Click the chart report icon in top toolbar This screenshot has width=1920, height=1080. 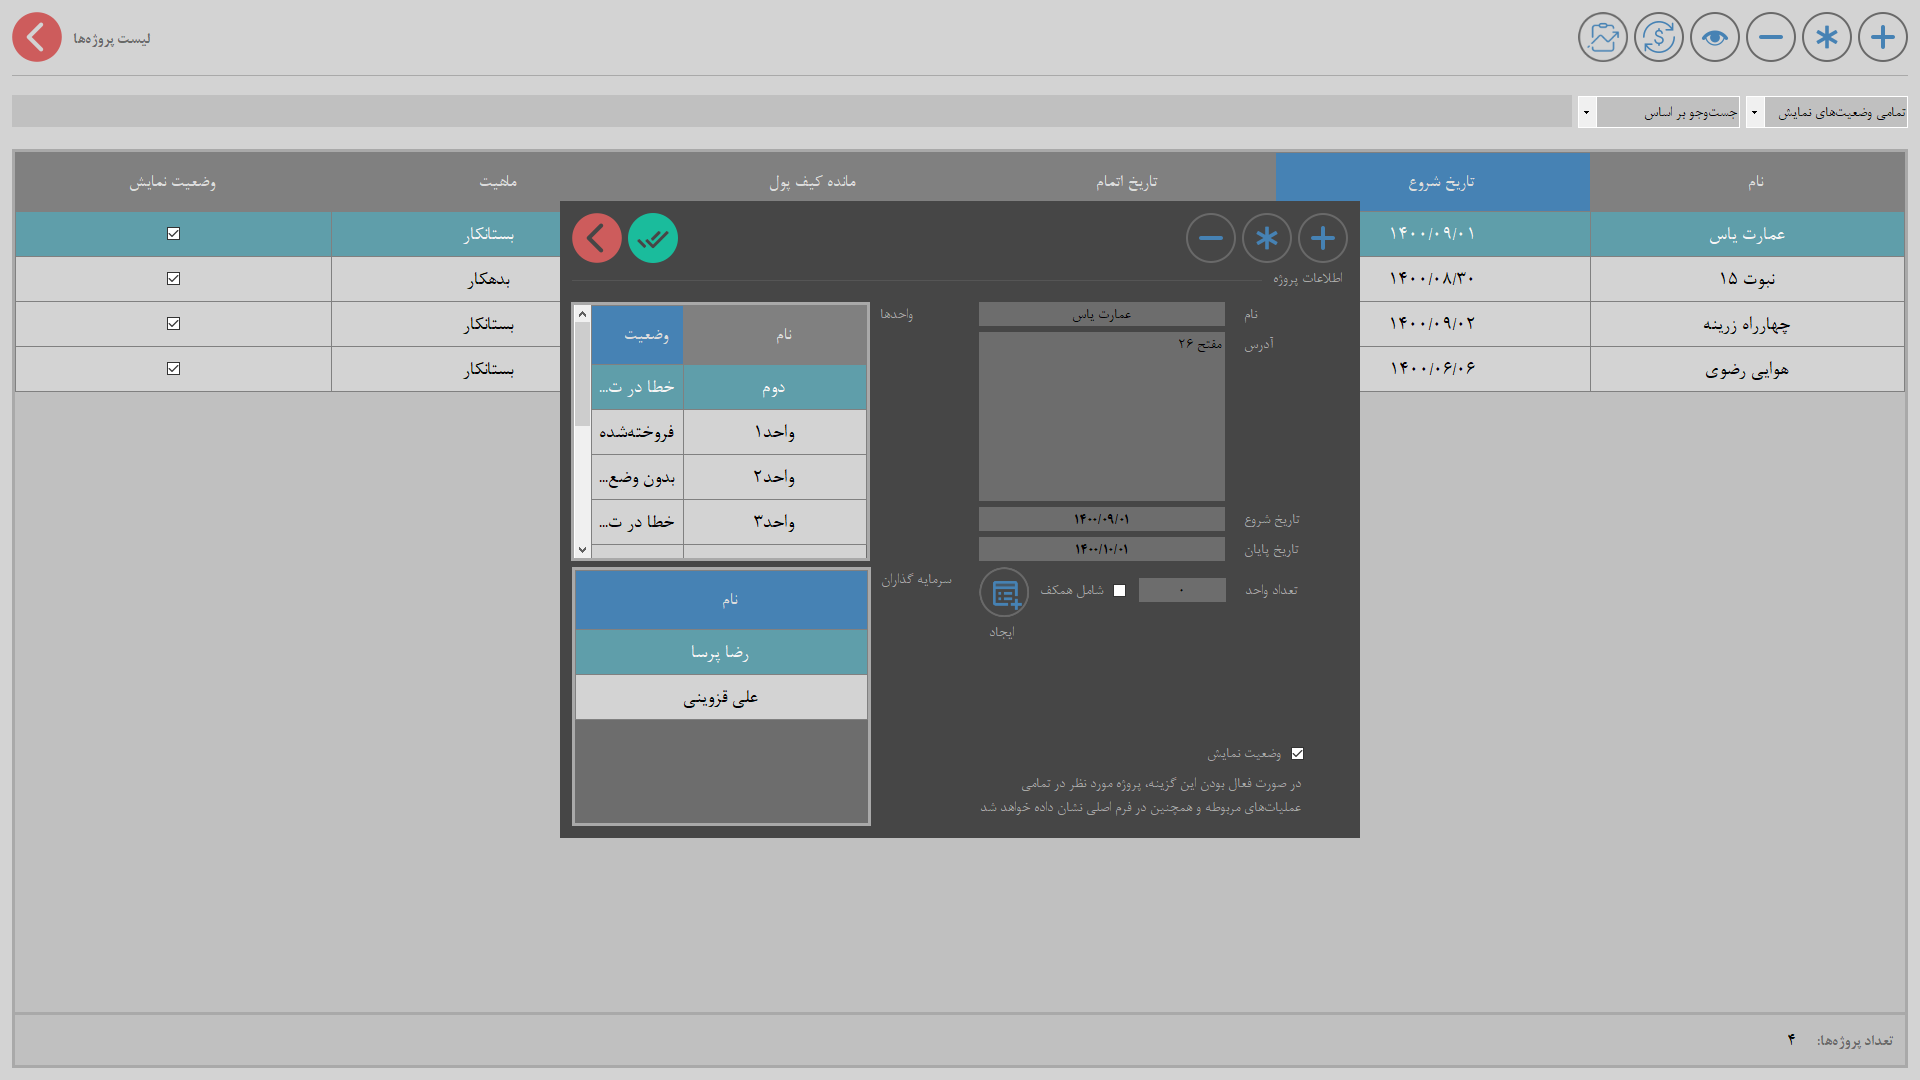[x=1602, y=38]
